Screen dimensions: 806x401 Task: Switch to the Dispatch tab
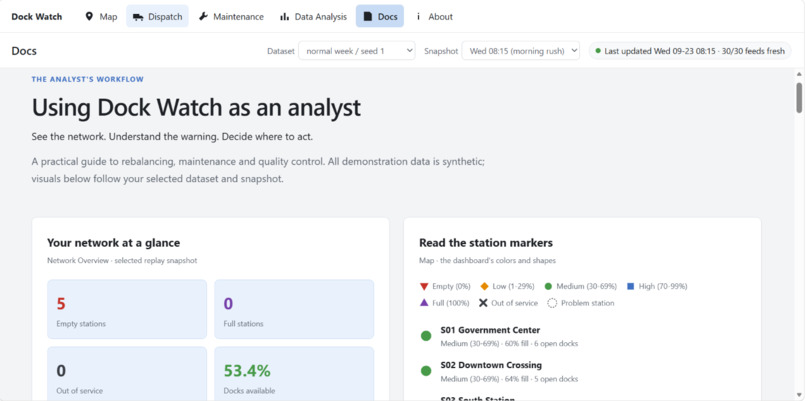pyautogui.click(x=157, y=16)
